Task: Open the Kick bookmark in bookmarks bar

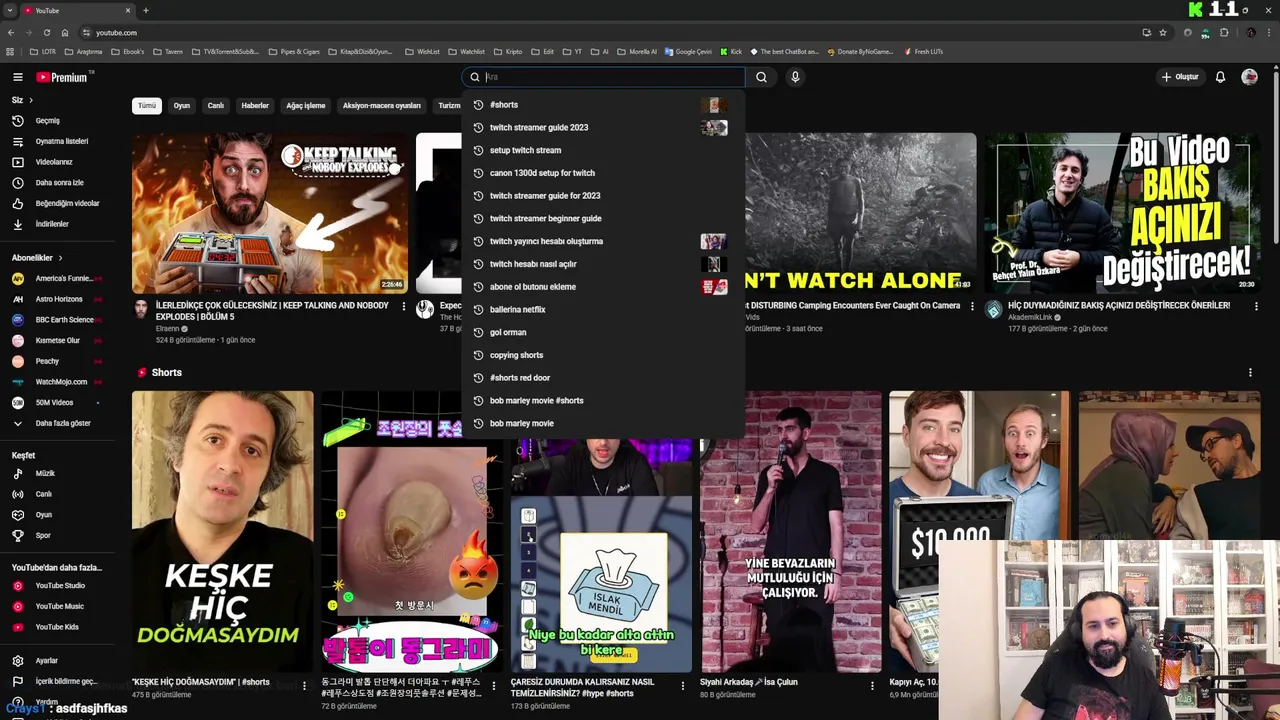Action: click(x=731, y=51)
